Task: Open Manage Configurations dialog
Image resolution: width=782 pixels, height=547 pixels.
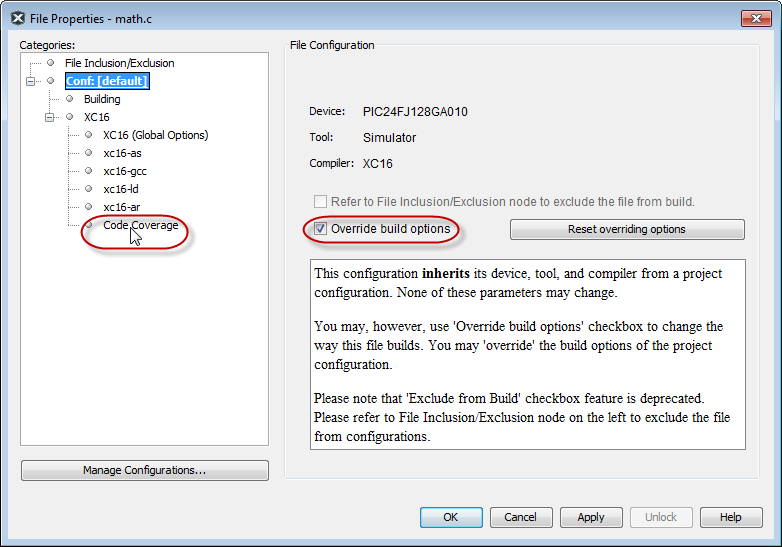Action: pyautogui.click(x=145, y=470)
